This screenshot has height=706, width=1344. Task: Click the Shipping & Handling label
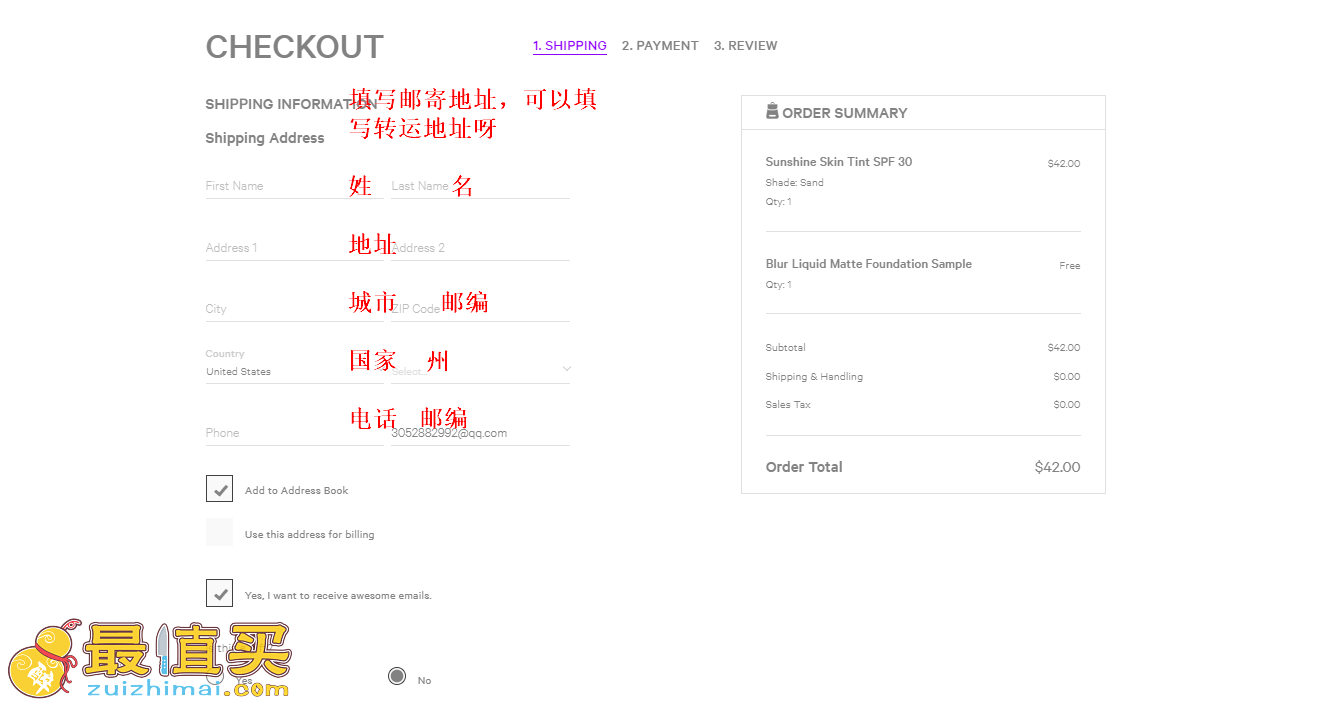click(814, 377)
